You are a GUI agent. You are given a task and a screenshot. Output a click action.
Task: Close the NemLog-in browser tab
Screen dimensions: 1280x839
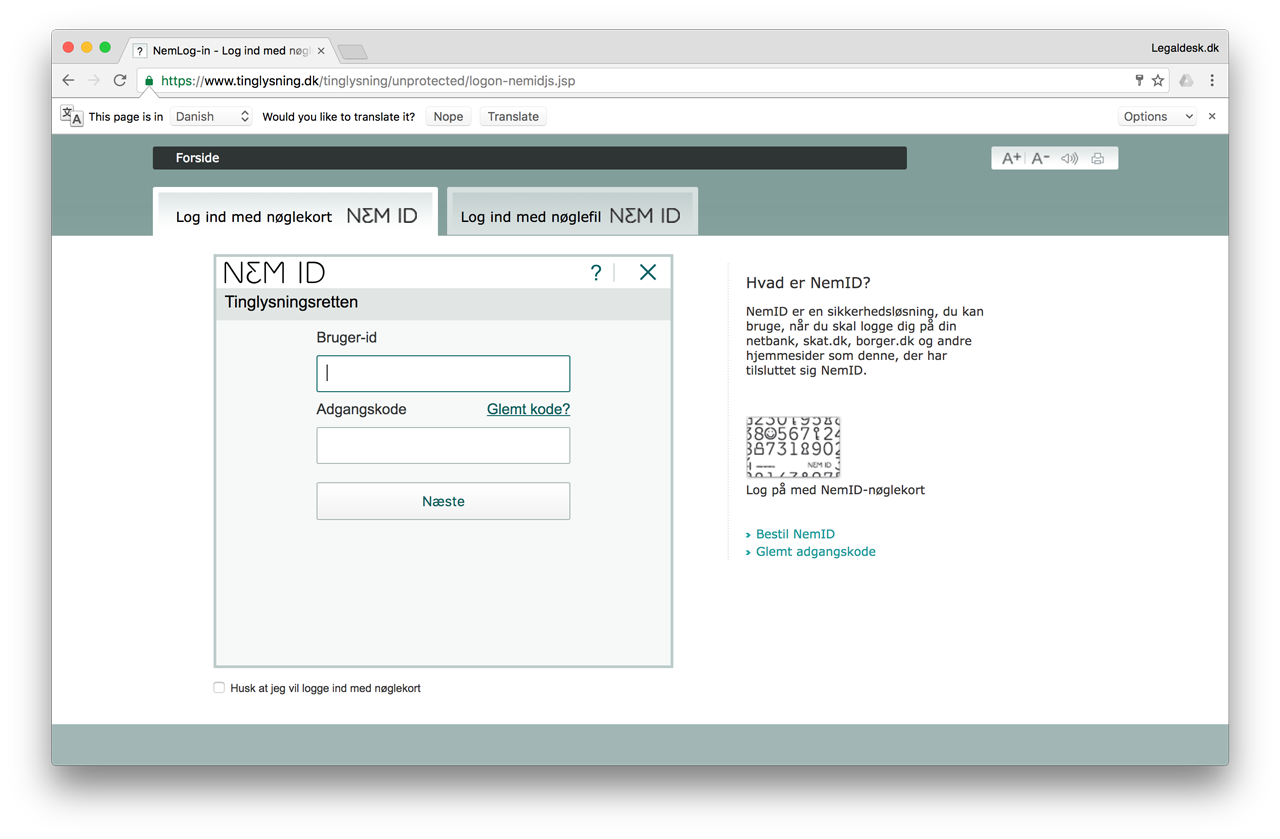(x=321, y=50)
